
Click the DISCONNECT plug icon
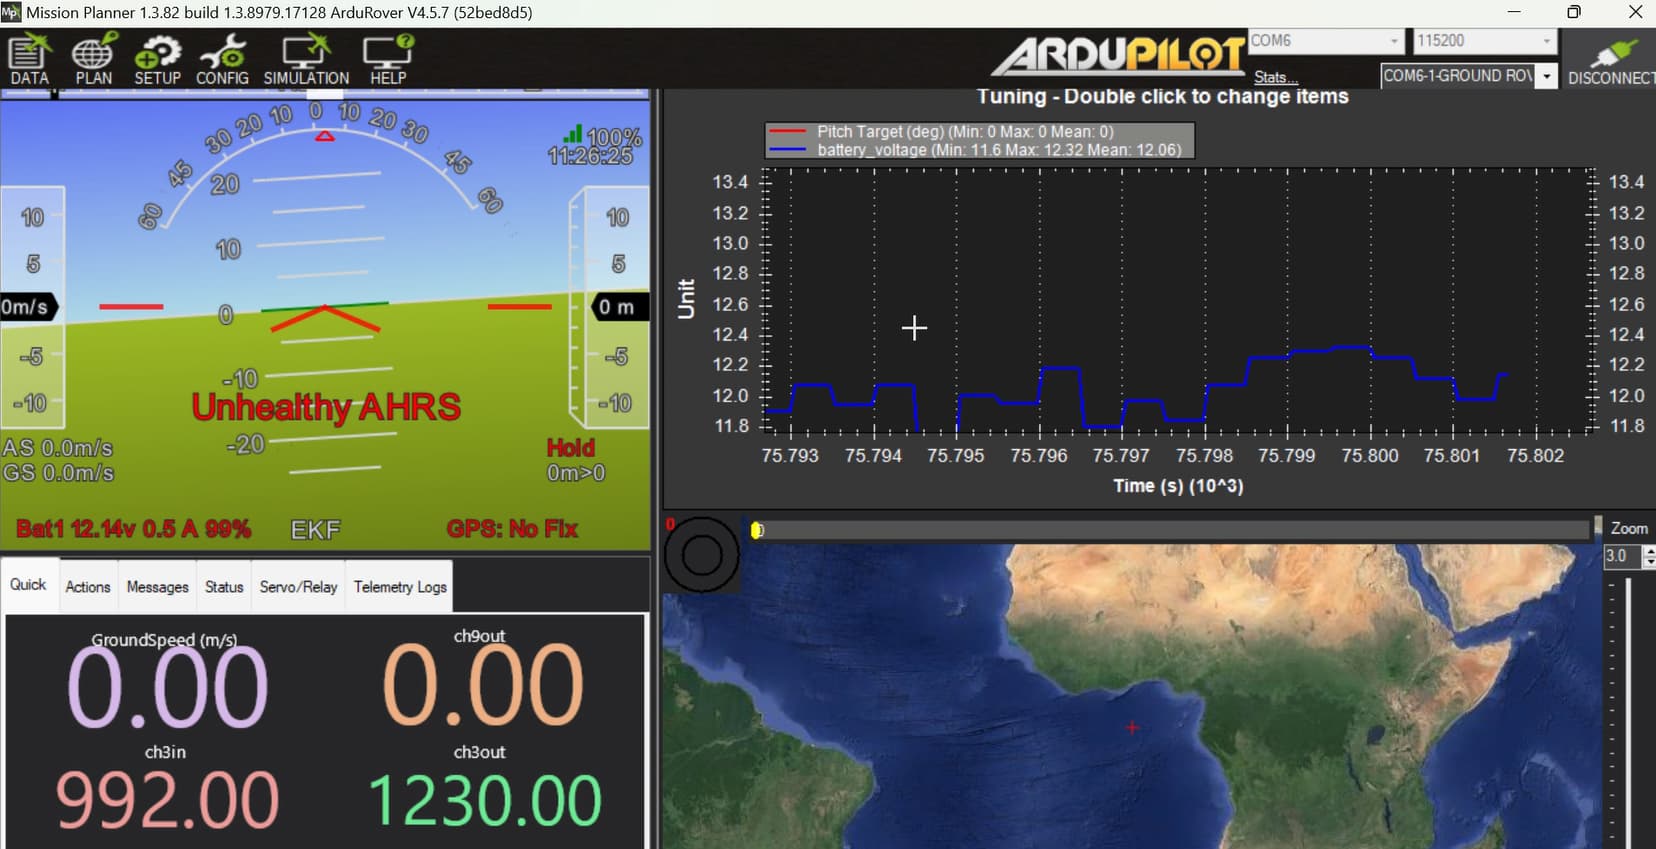click(x=1611, y=60)
